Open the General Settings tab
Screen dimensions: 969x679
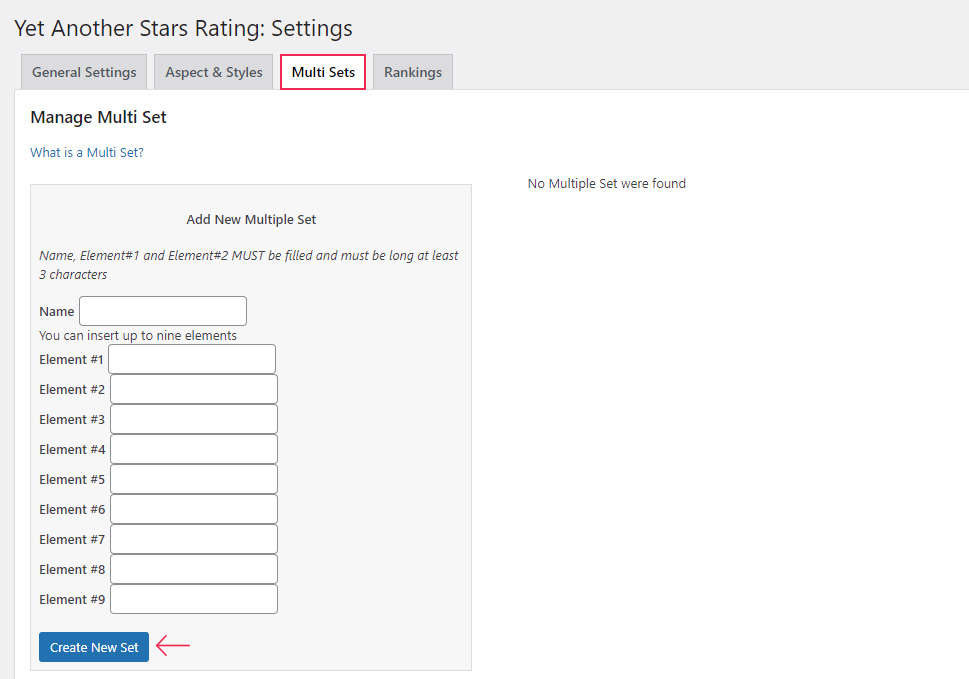(x=84, y=72)
